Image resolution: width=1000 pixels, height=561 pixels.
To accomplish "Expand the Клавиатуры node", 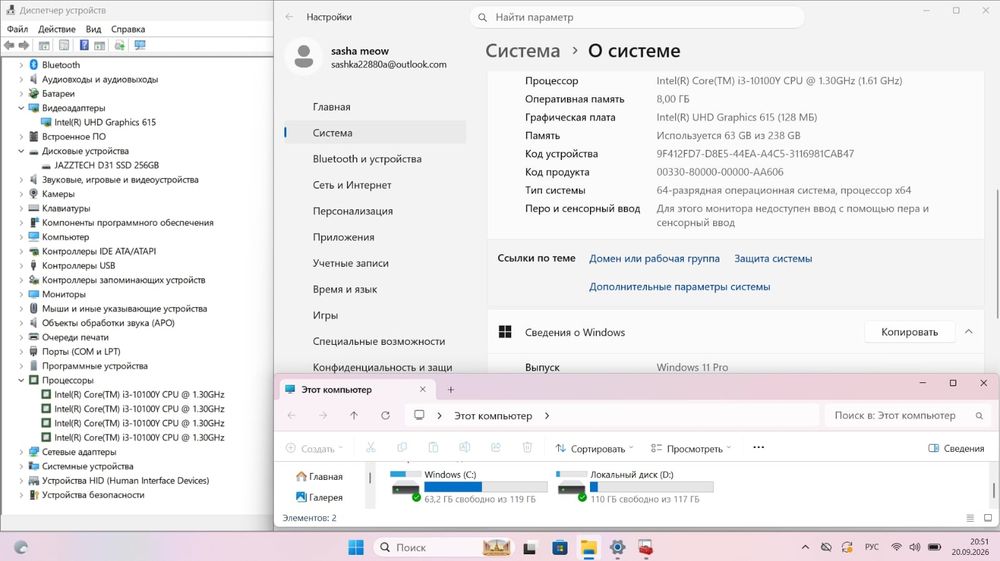I will (20, 208).
